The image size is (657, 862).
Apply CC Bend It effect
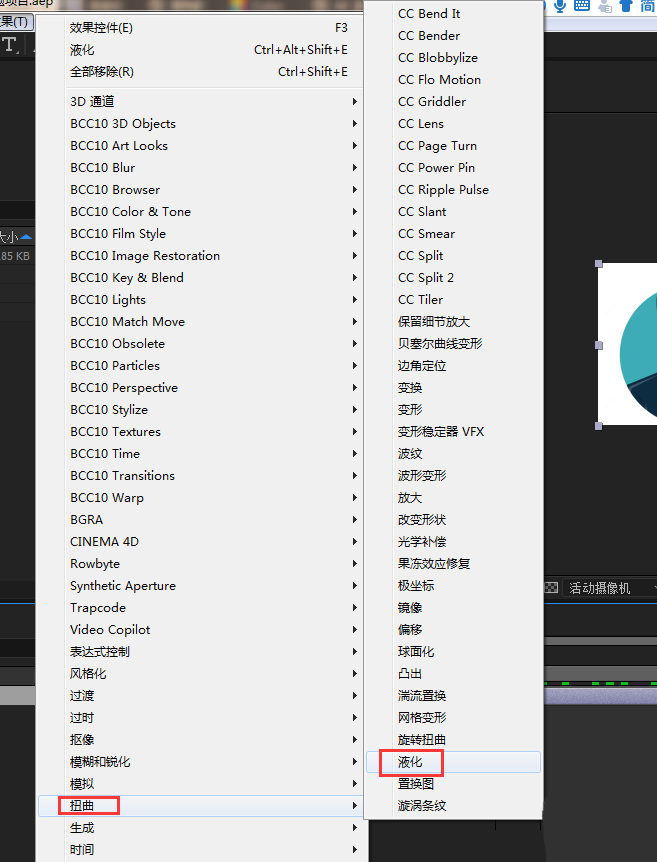(x=454, y=14)
